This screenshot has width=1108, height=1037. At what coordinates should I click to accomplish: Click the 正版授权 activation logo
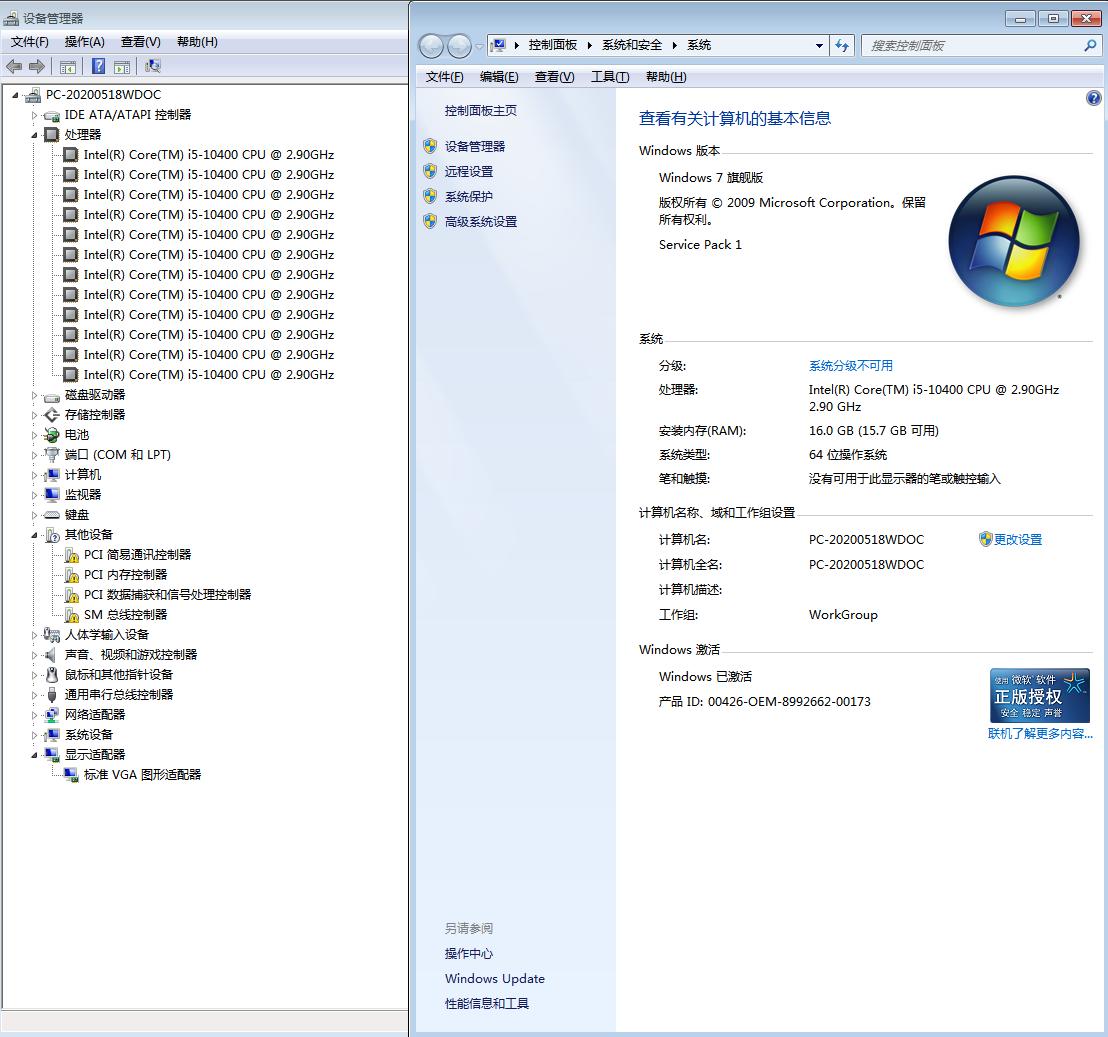click(x=1040, y=694)
